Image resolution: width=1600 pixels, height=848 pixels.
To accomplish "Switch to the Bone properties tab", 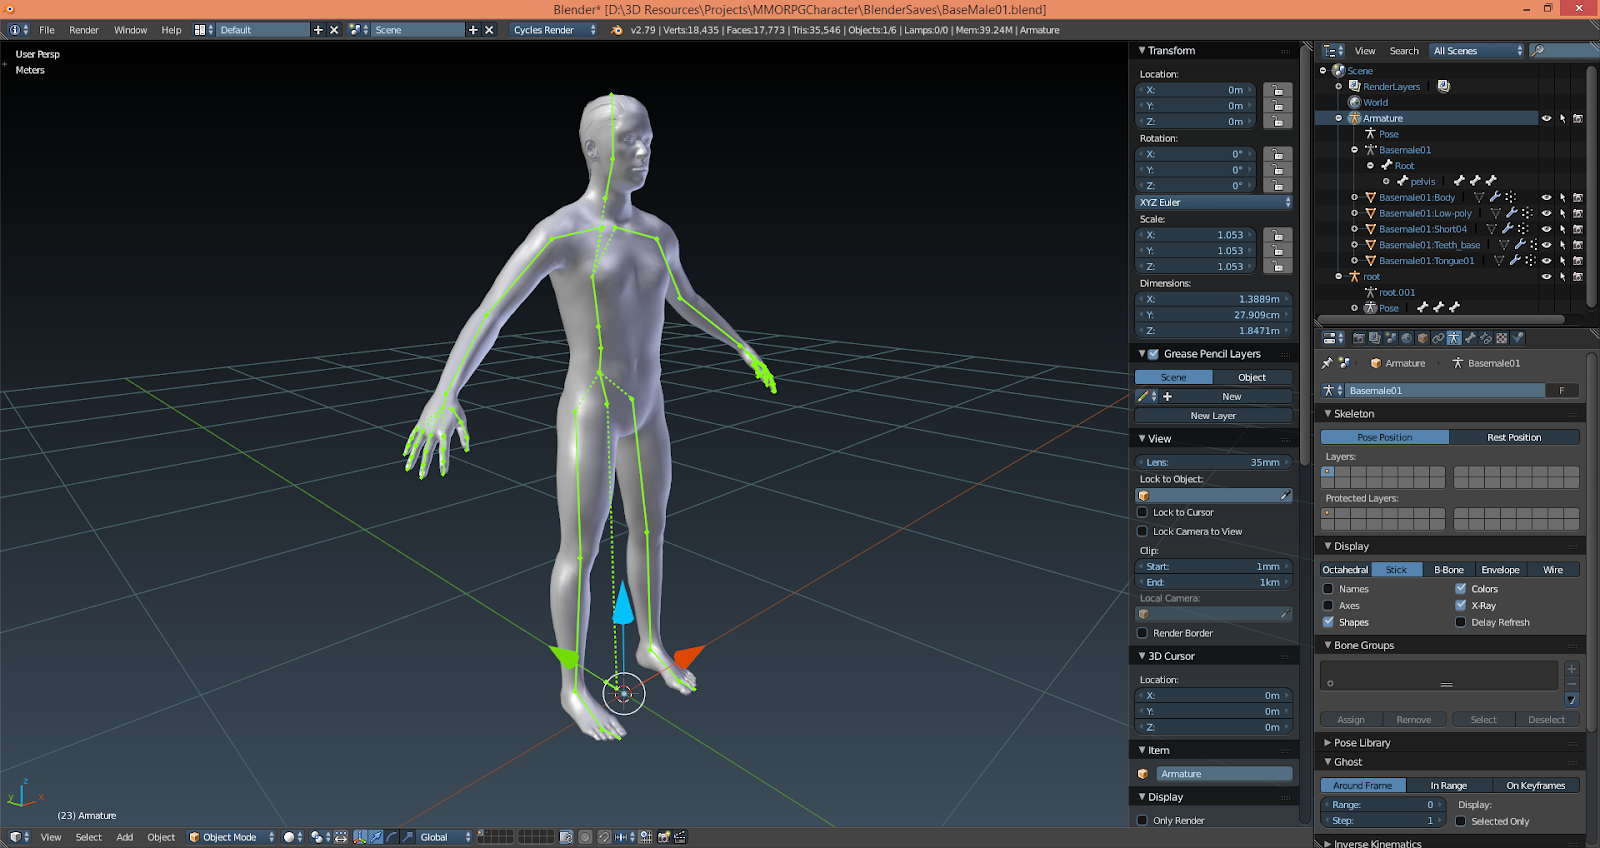I will tap(1470, 338).
